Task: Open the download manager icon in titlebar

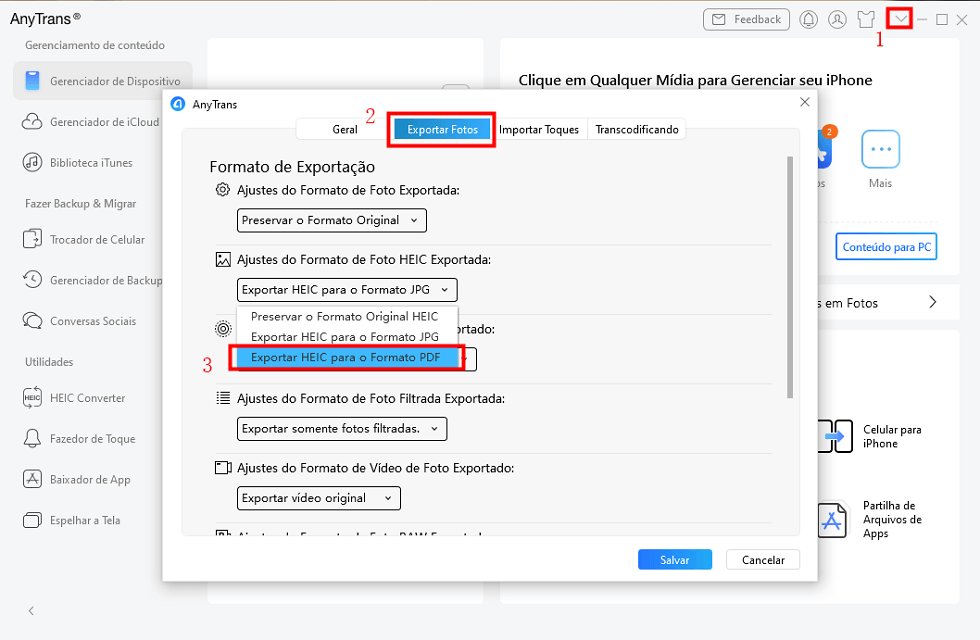Action: [x=901, y=18]
